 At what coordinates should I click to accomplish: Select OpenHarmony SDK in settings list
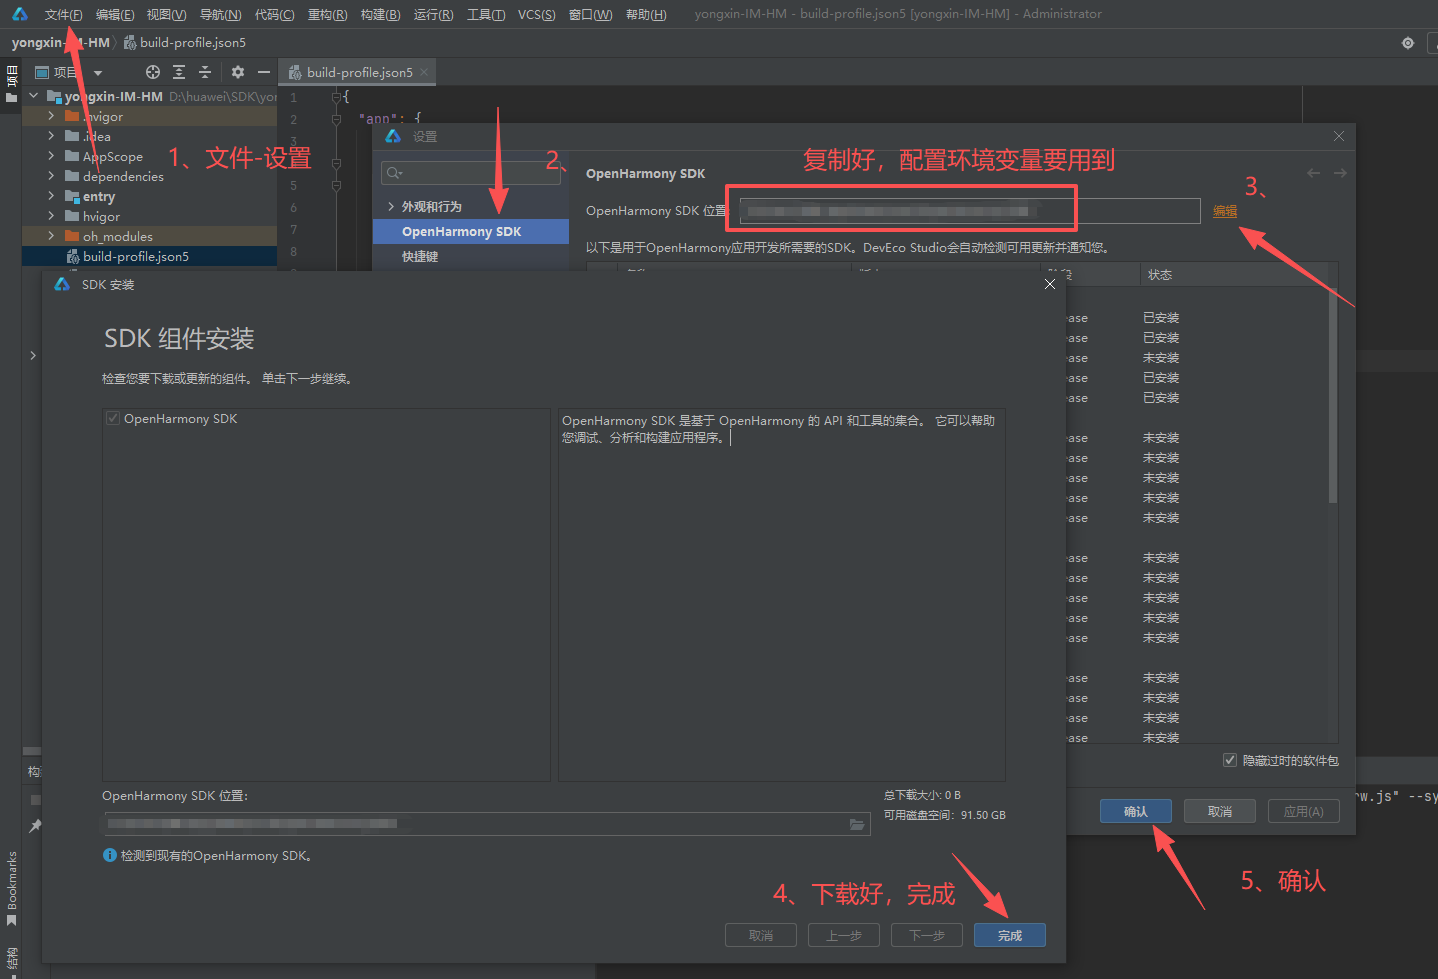click(471, 231)
